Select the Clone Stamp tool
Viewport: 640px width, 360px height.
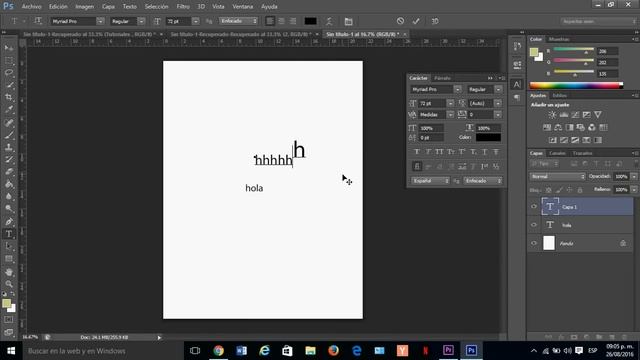point(9,147)
